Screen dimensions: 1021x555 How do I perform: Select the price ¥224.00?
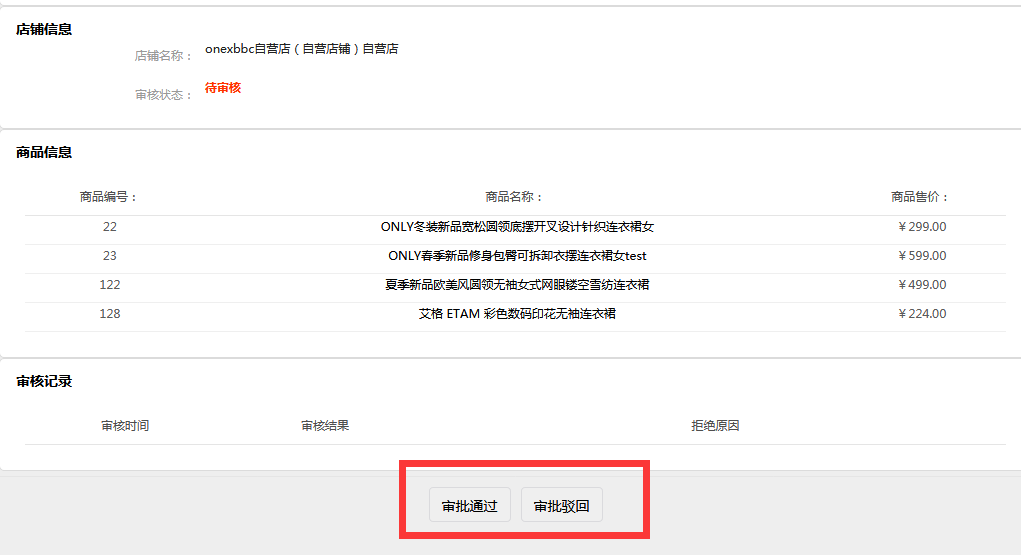[x=922, y=314]
